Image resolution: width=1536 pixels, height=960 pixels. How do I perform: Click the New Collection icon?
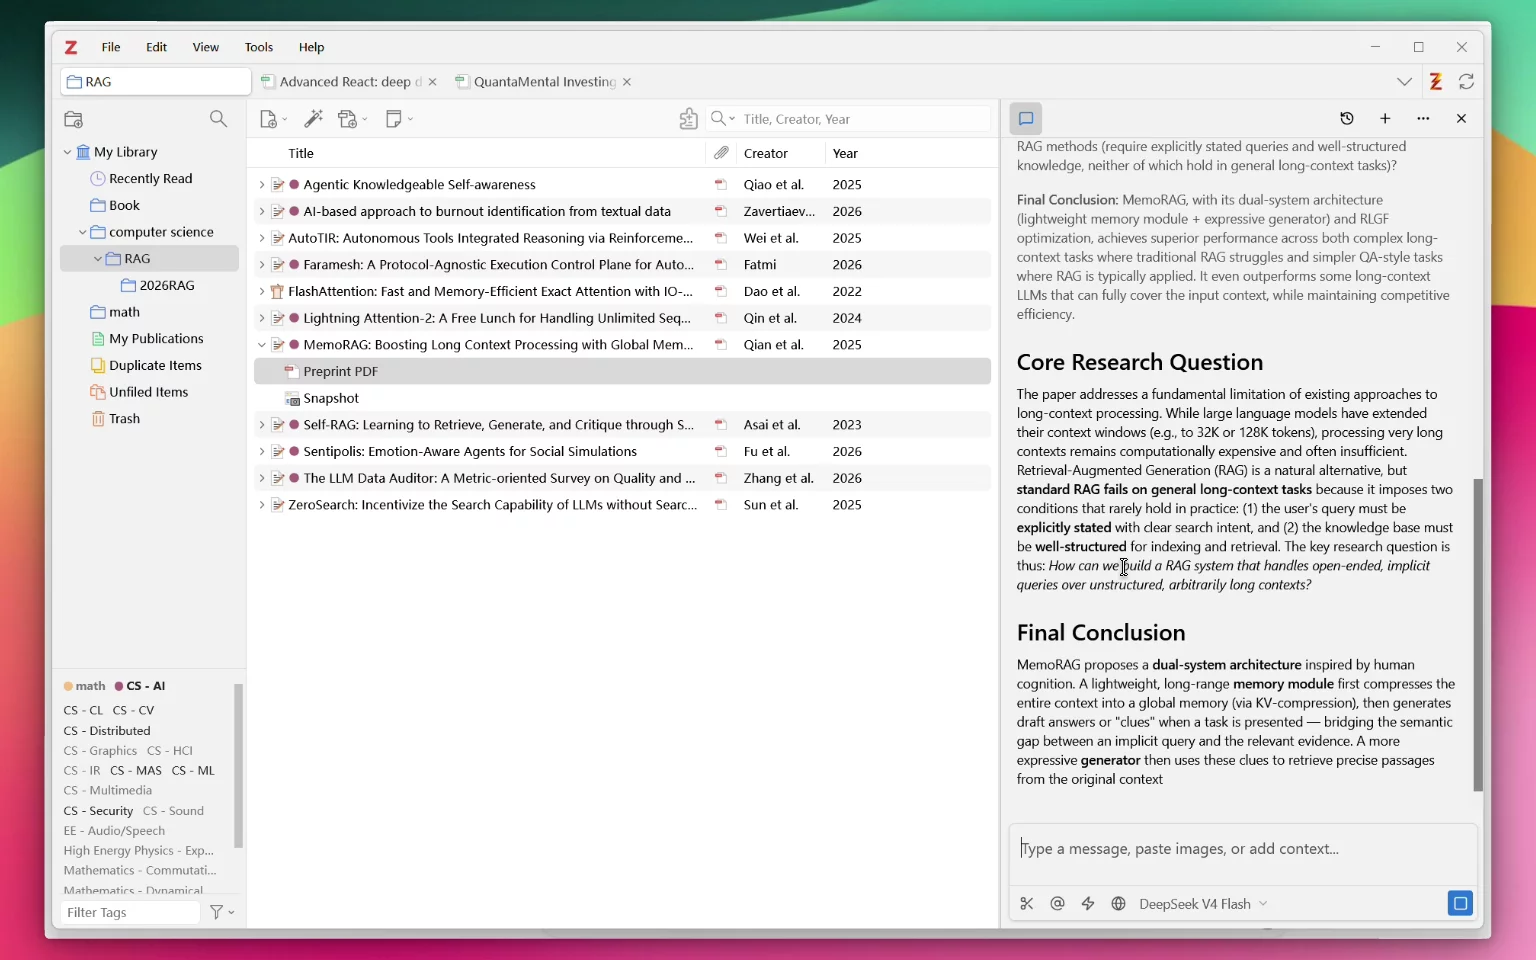tap(74, 119)
